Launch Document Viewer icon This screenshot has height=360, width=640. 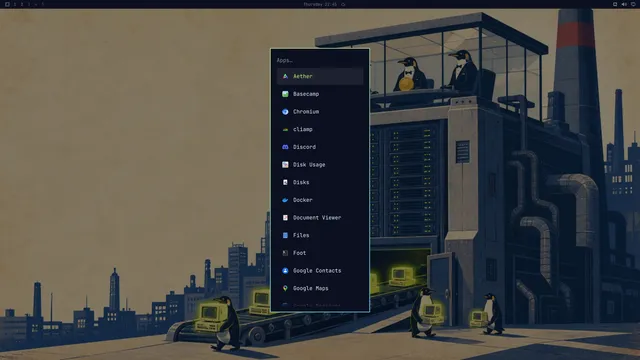click(285, 218)
